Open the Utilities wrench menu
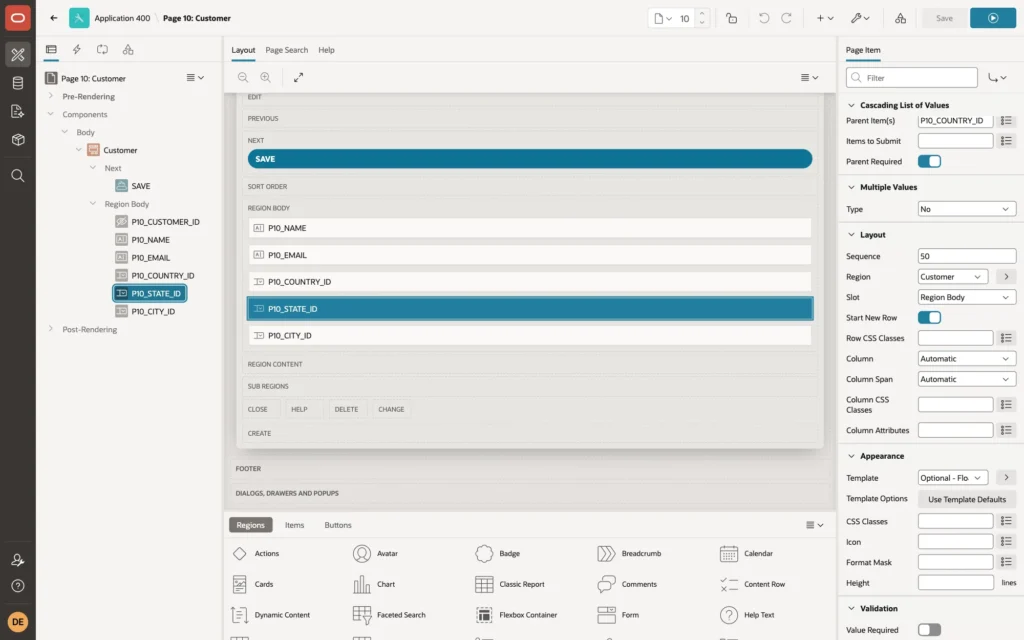This screenshot has width=1024, height=640. [860, 18]
